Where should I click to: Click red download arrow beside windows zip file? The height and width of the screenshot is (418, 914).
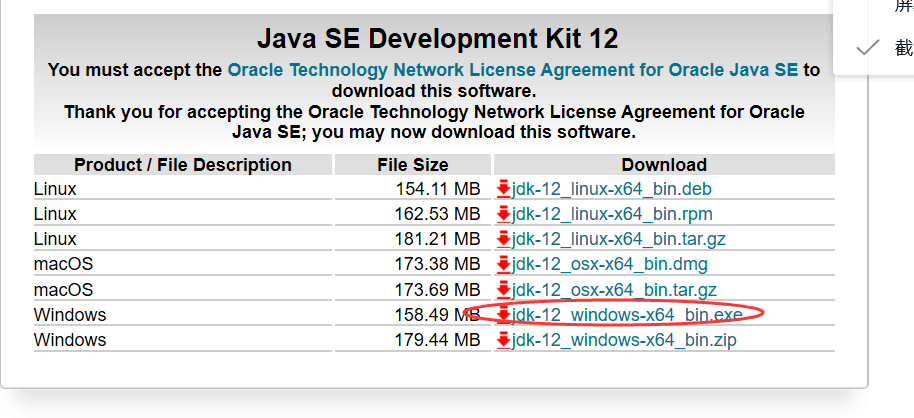click(x=504, y=340)
